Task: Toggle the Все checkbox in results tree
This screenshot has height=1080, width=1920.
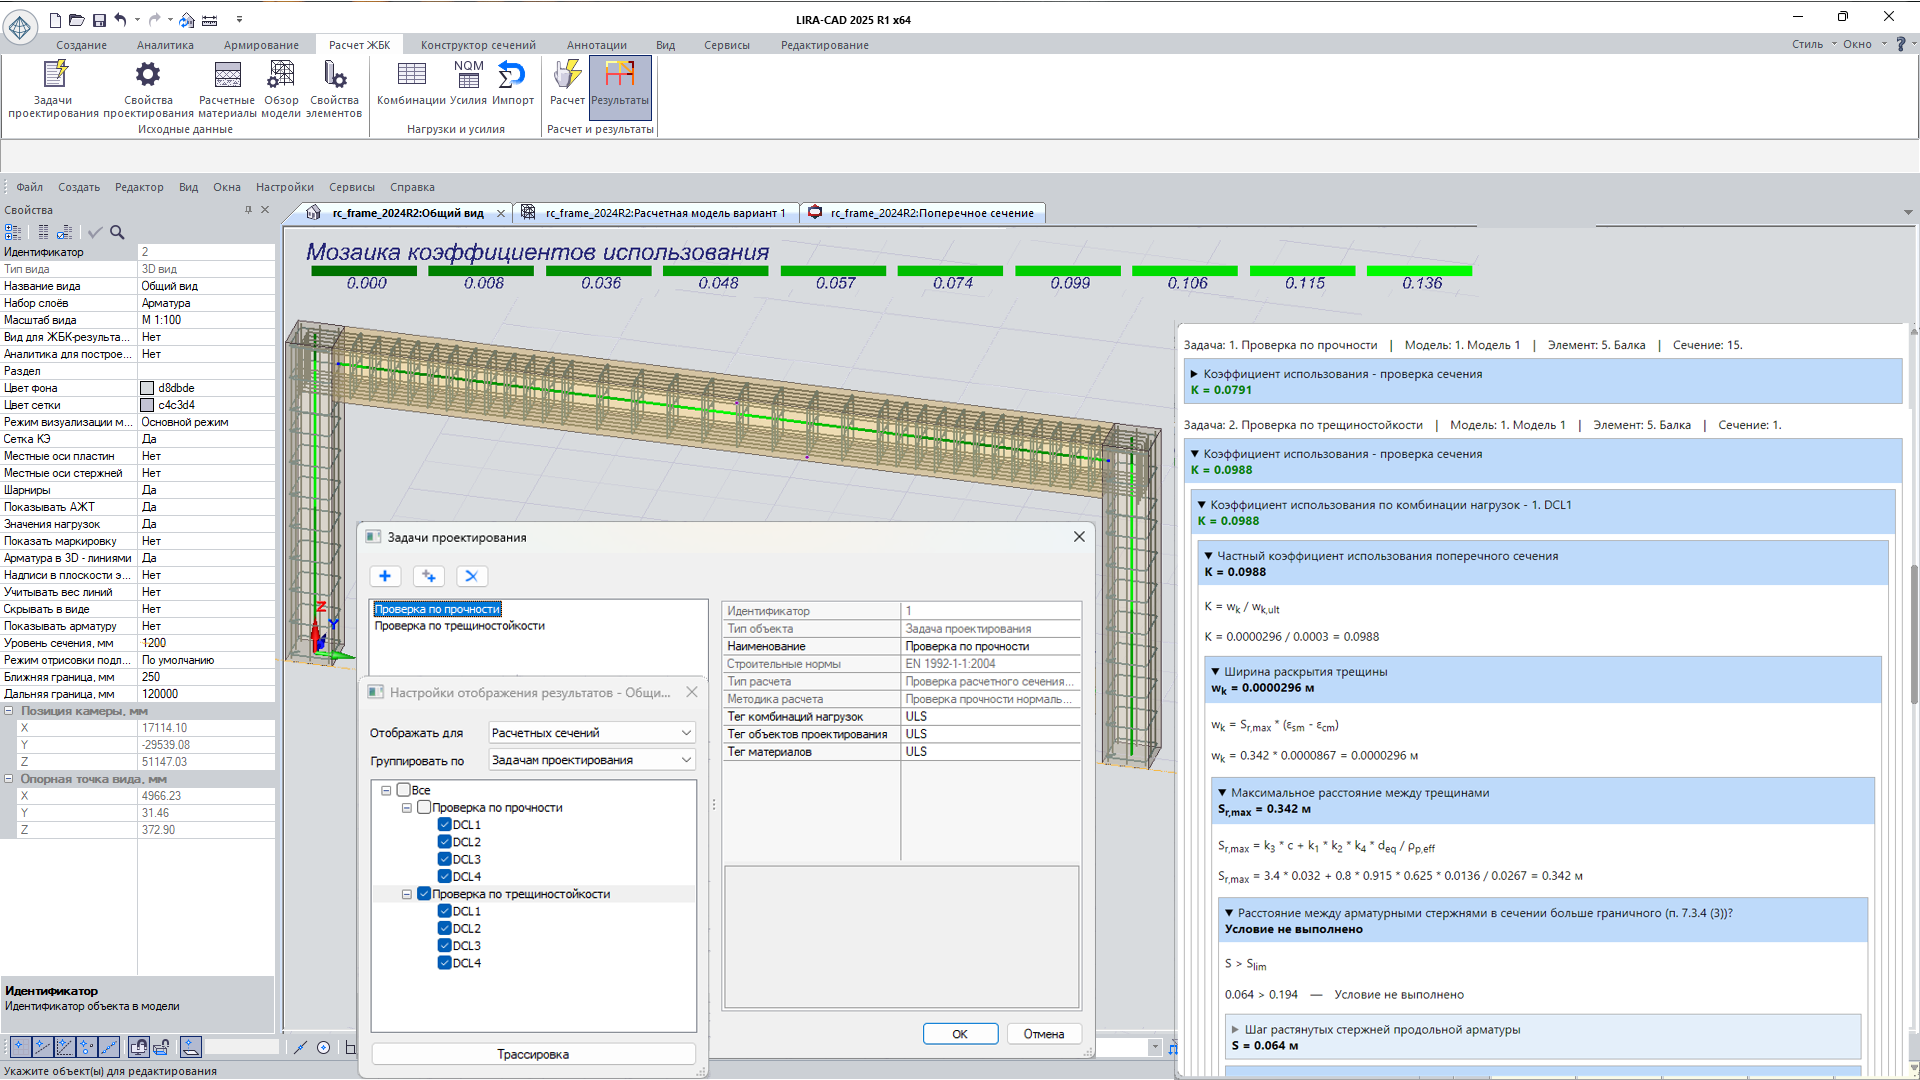Action: coord(404,790)
